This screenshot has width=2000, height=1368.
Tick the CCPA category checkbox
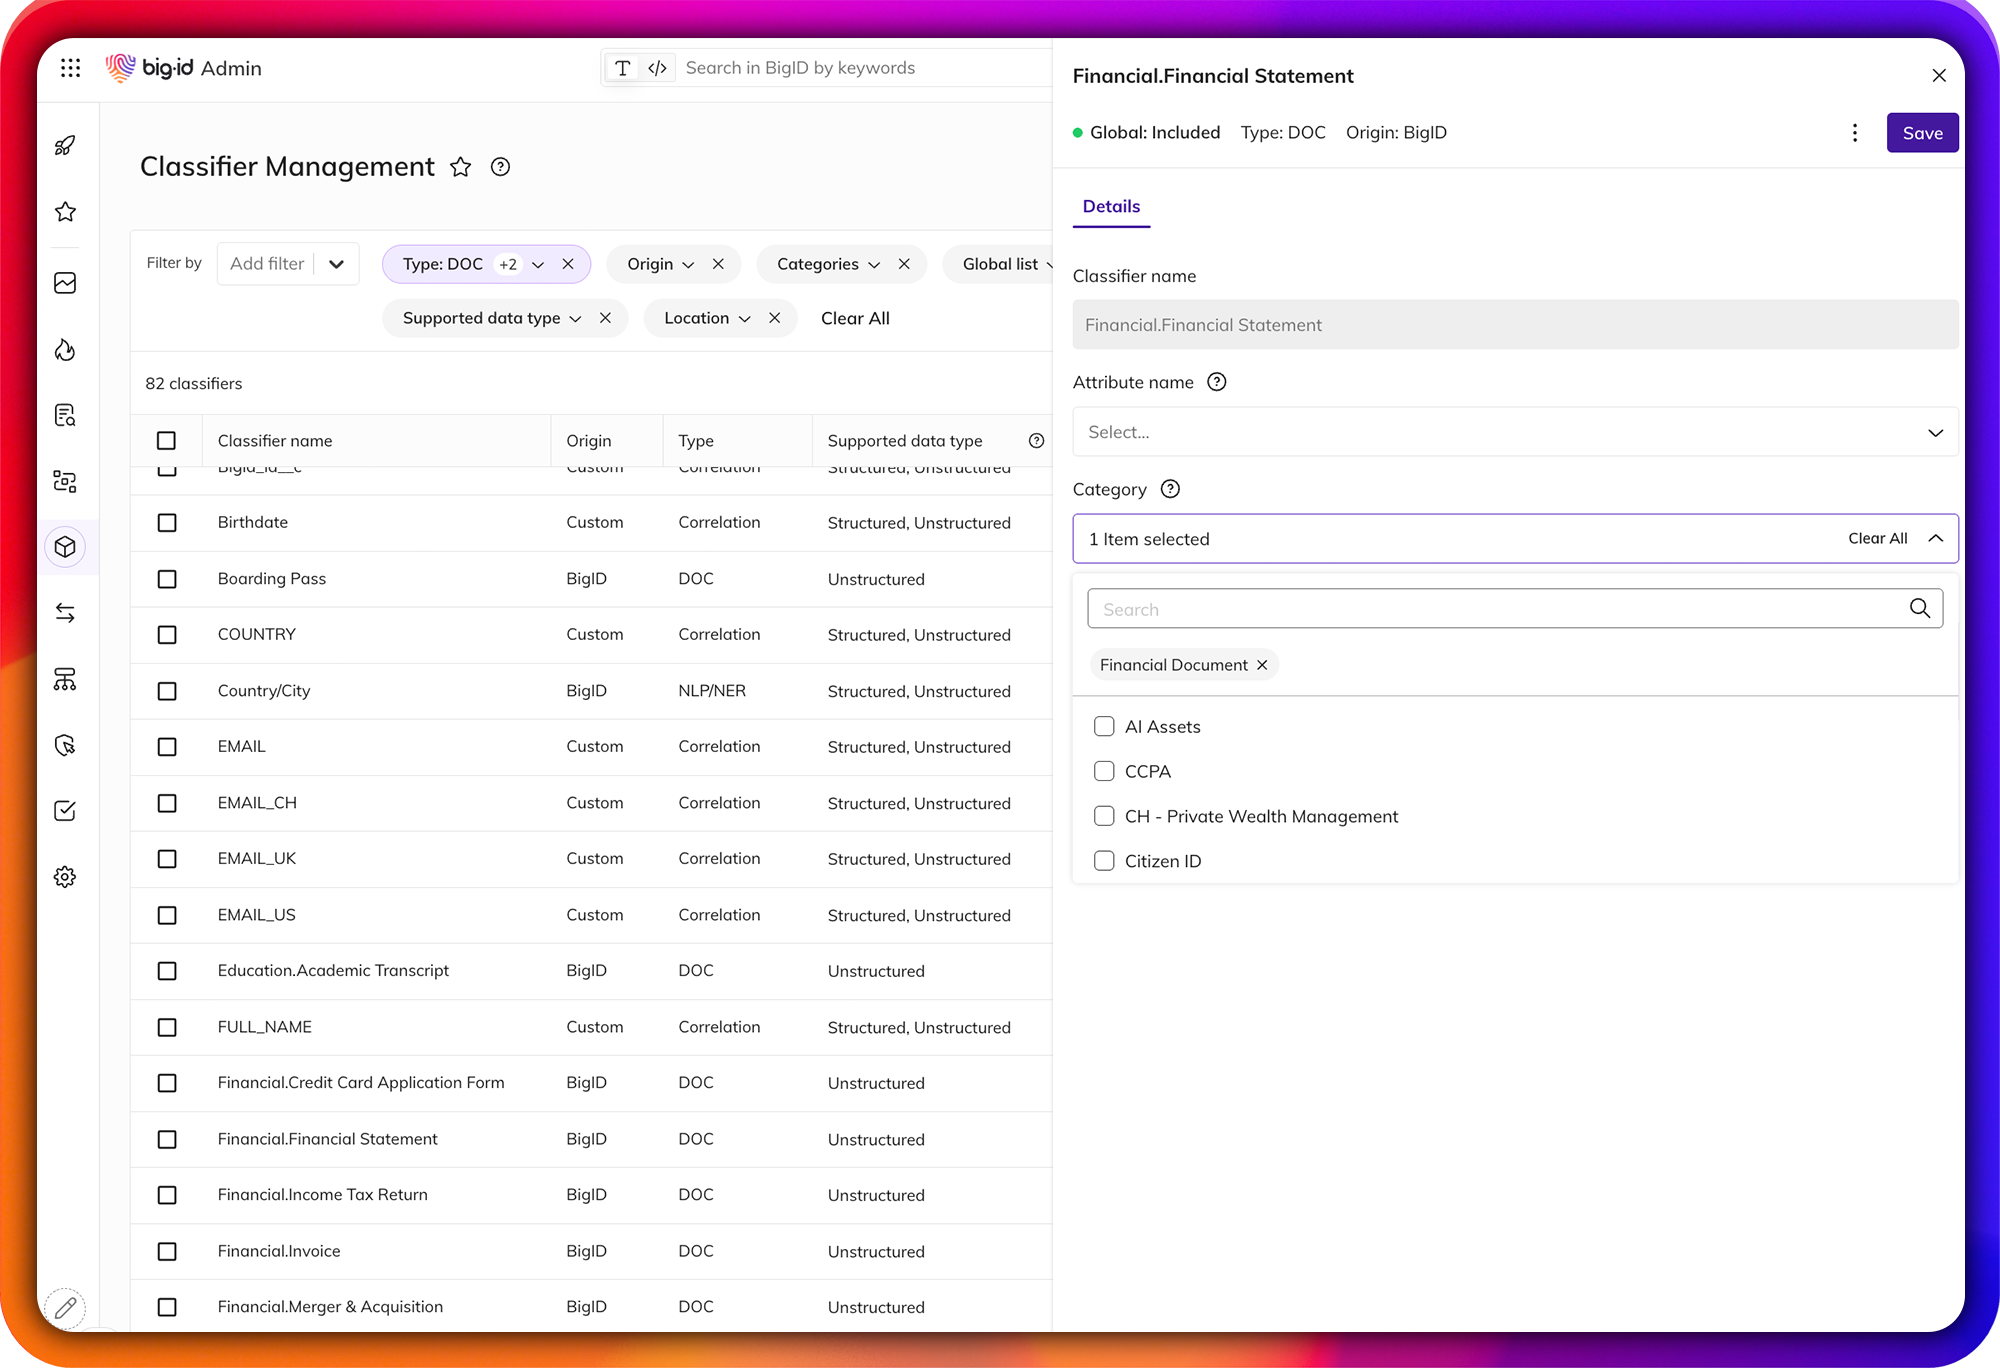(1104, 772)
